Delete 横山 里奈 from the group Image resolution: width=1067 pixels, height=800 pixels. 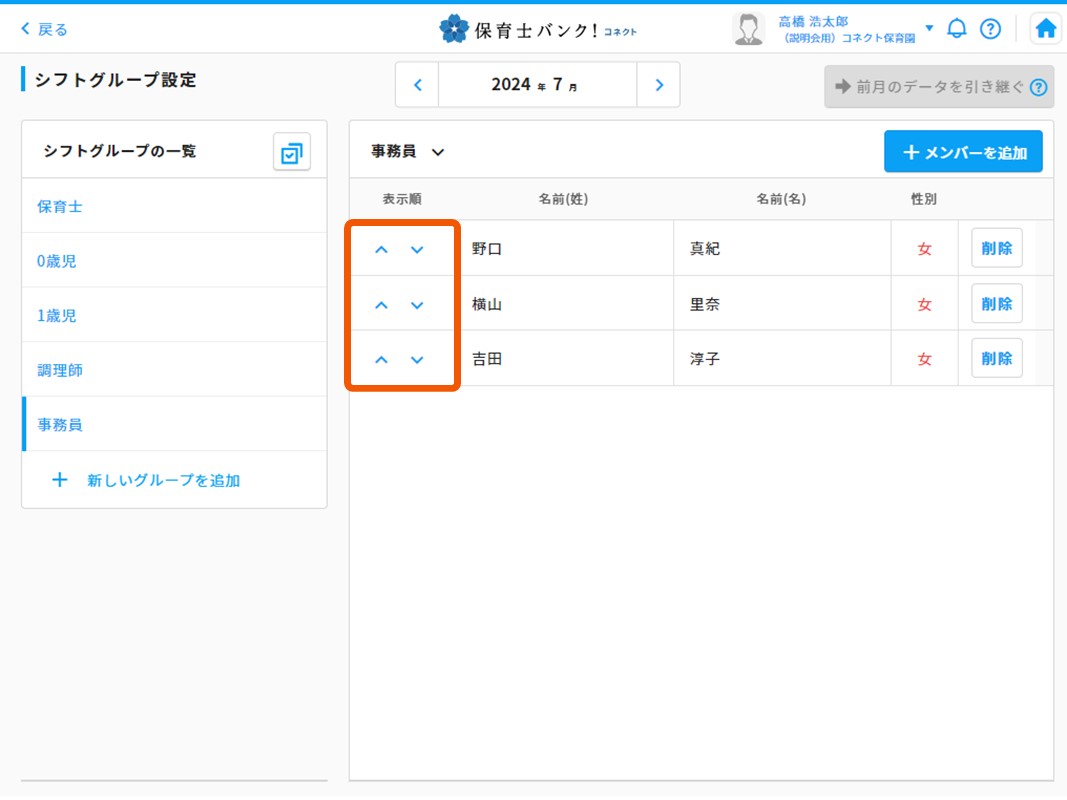[996, 304]
